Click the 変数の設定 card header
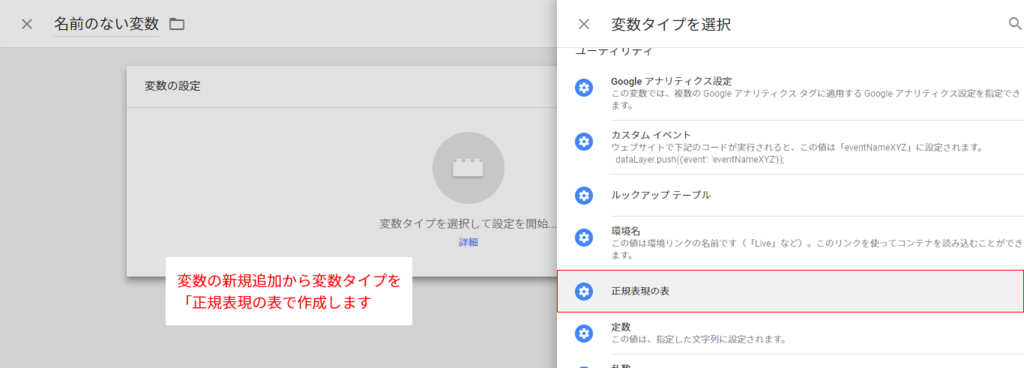1024x368 pixels. click(342, 86)
